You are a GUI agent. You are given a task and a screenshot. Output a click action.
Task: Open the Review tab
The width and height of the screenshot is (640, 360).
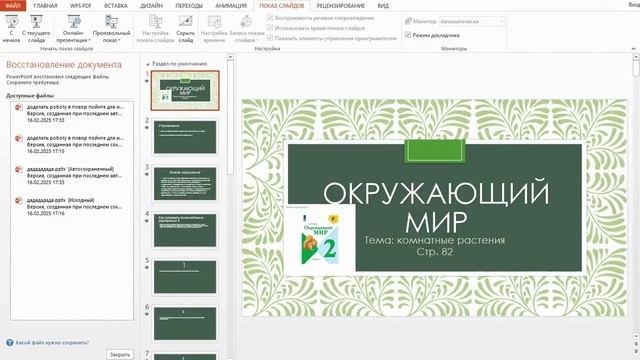coord(341,6)
